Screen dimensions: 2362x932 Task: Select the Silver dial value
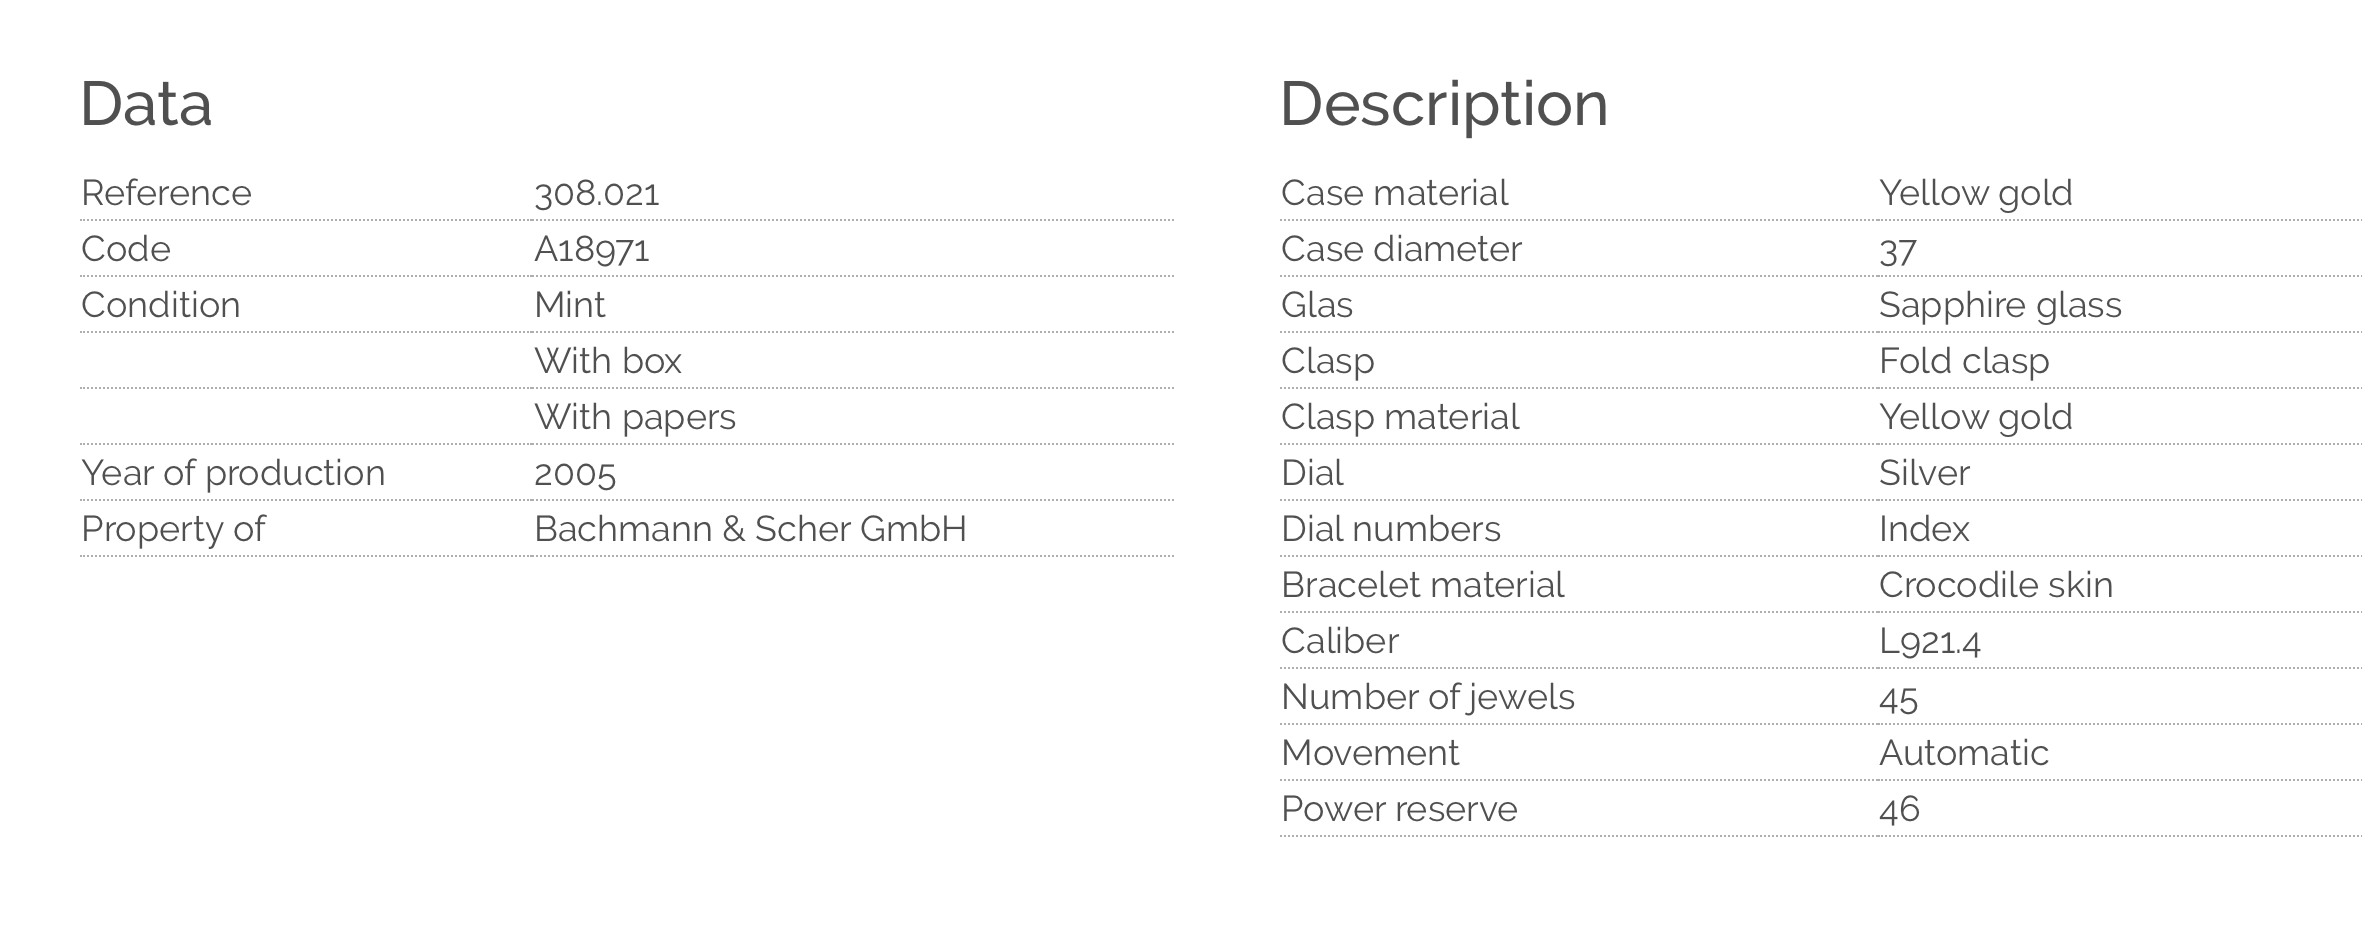pyautogui.click(x=1924, y=473)
